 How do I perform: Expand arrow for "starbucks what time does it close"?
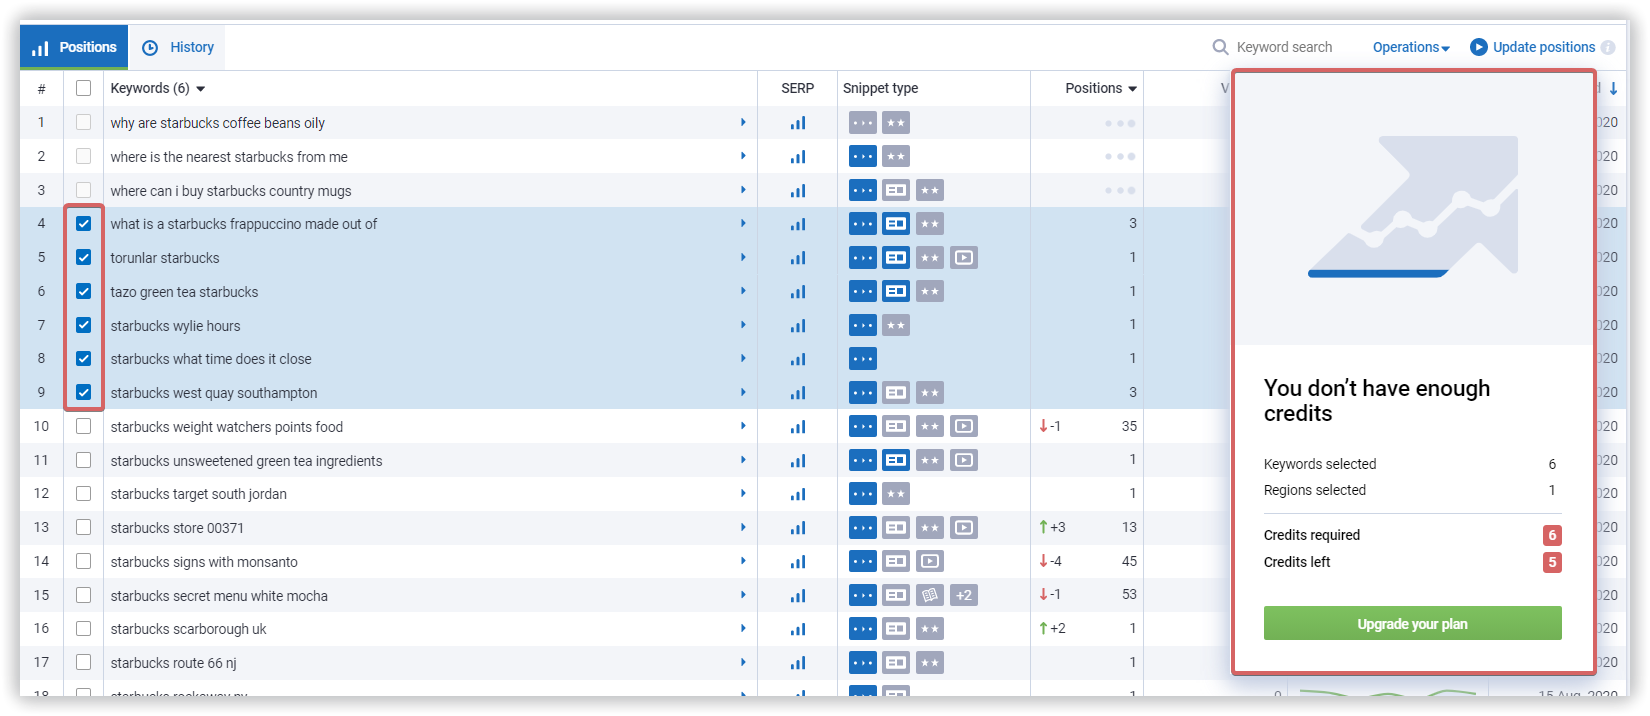743,358
